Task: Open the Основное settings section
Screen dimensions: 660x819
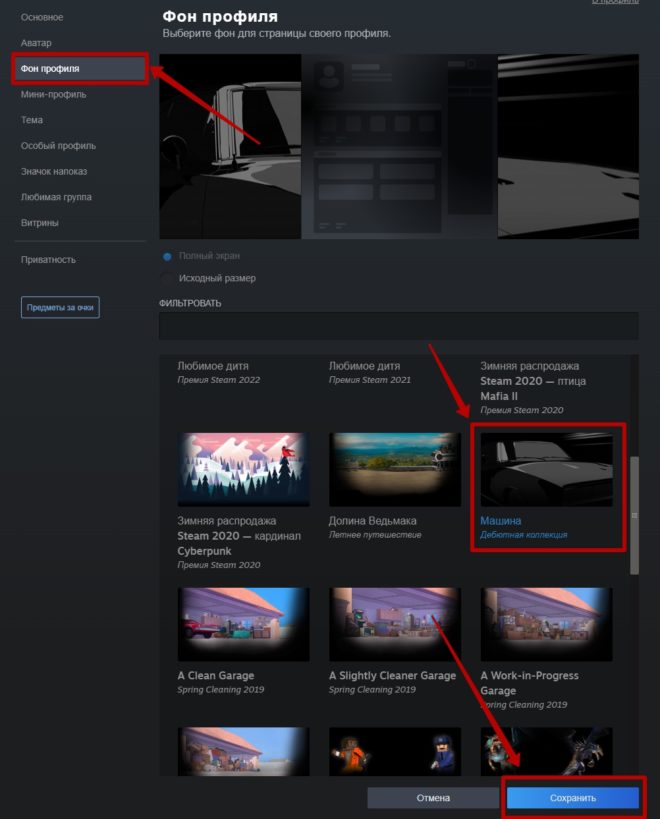Action: pos(42,17)
